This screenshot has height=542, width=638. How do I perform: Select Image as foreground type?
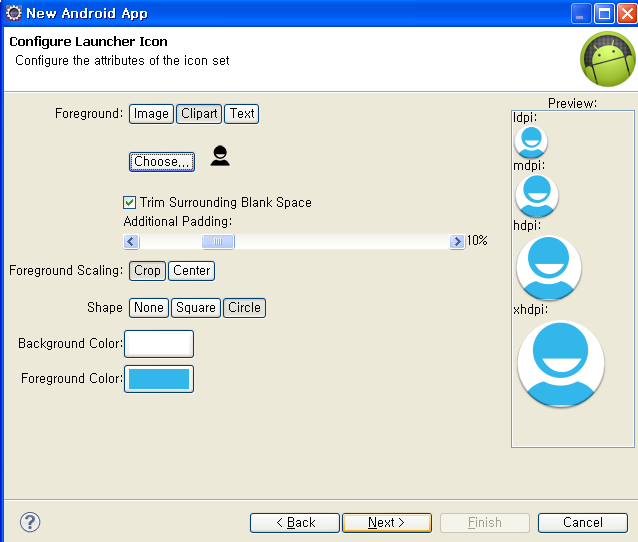point(151,114)
